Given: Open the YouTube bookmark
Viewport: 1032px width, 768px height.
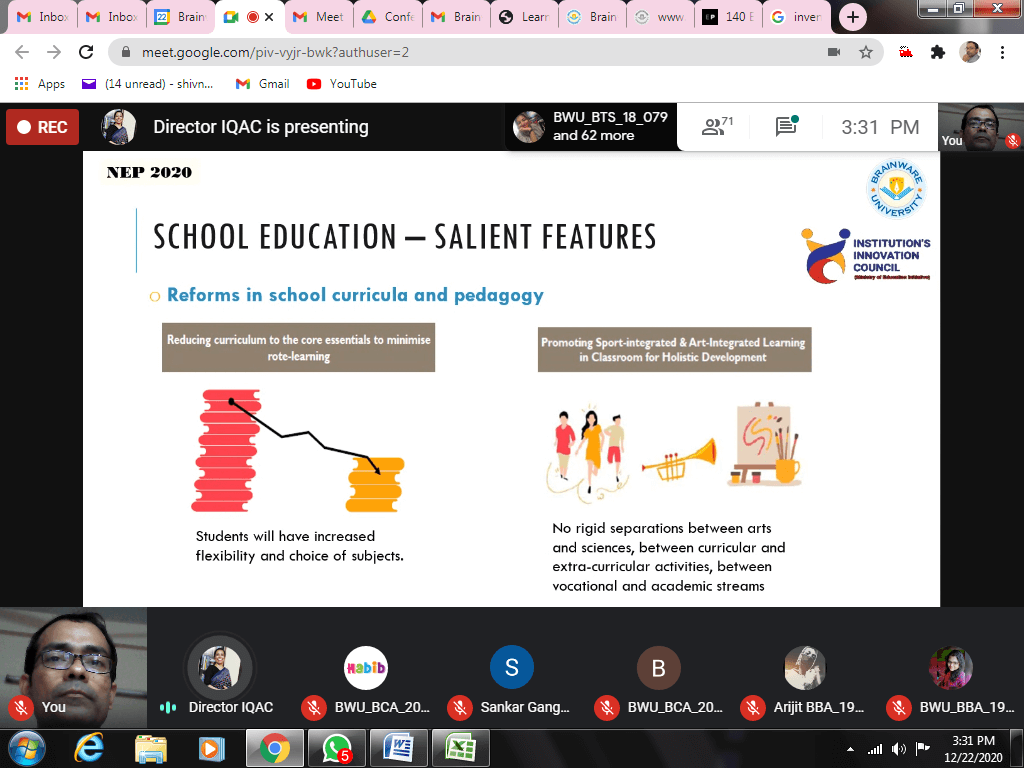Looking at the screenshot, I should [x=342, y=84].
